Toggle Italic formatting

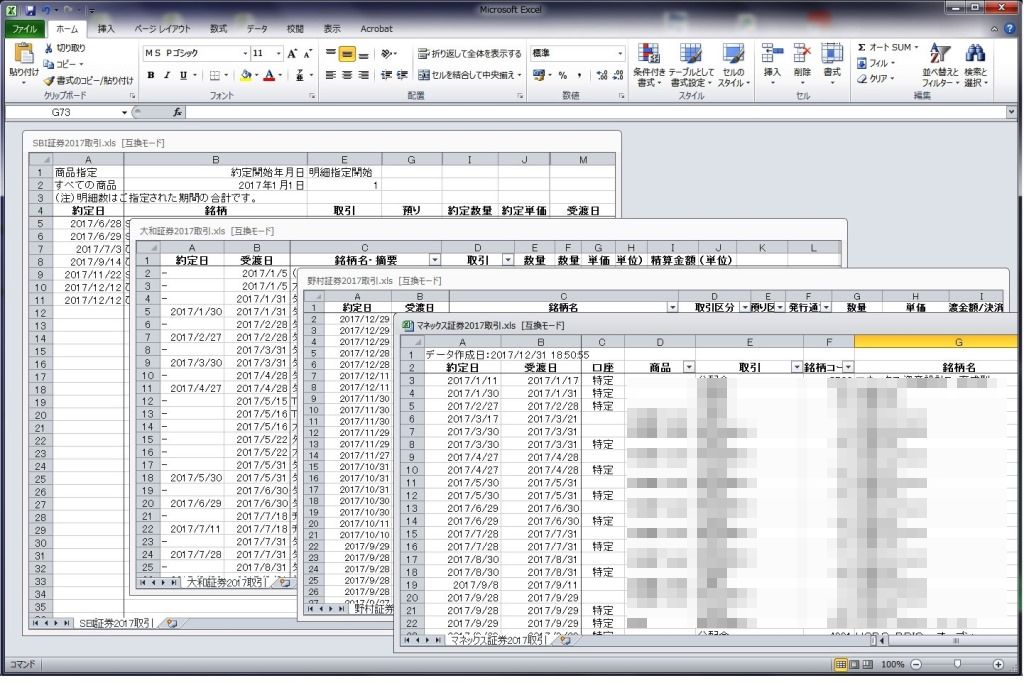(x=167, y=76)
